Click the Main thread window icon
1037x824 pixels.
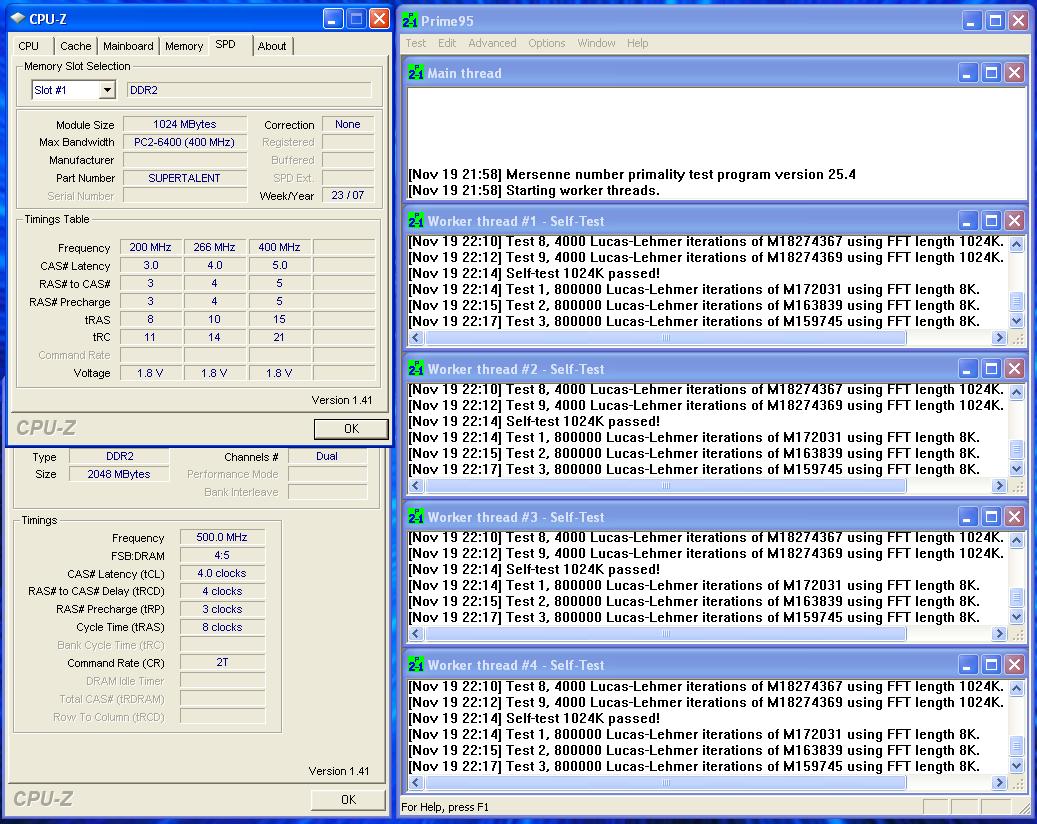[416, 73]
